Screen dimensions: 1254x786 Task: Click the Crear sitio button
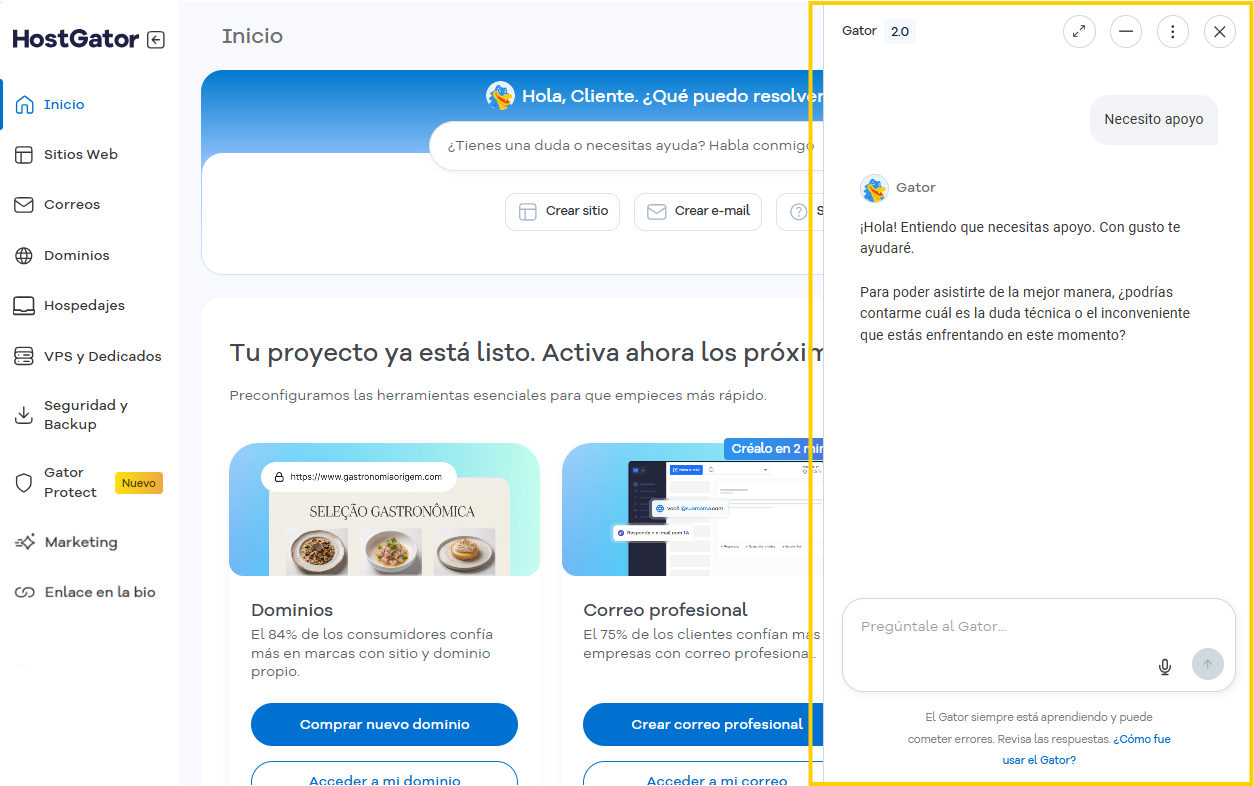pos(563,212)
